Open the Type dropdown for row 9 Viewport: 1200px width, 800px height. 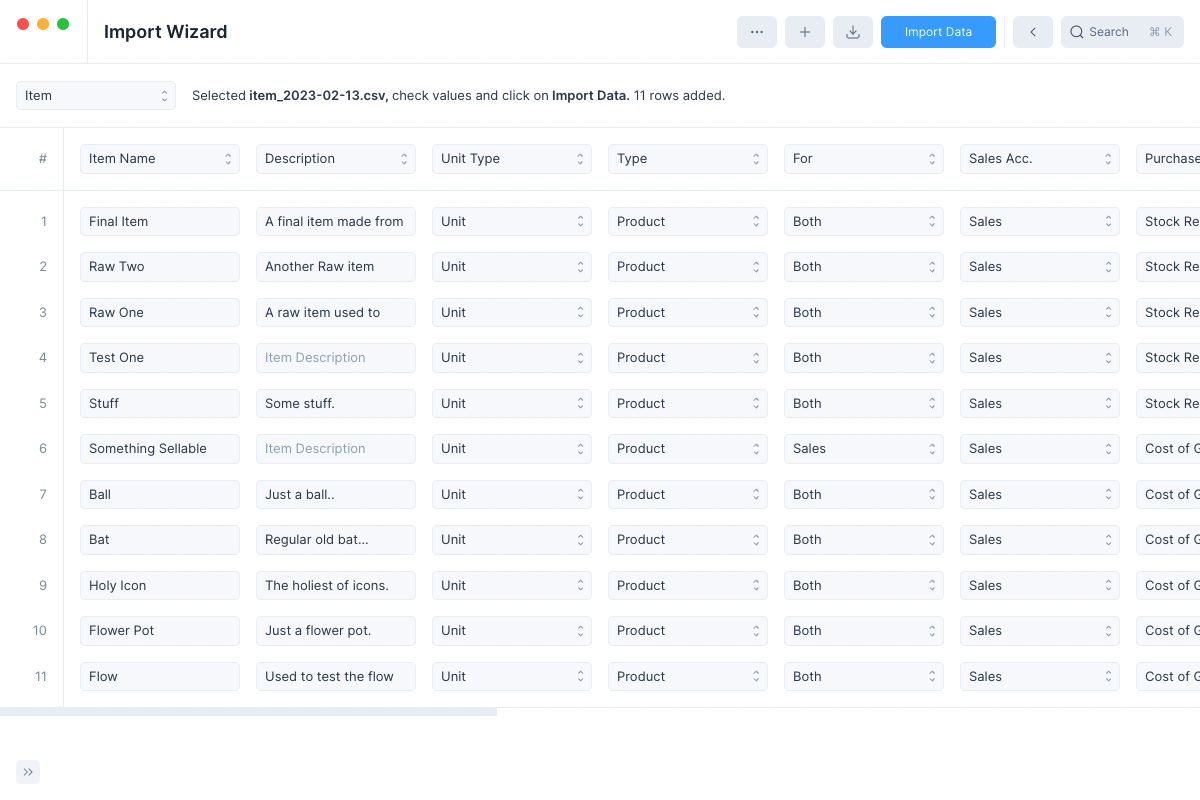(687, 586)
